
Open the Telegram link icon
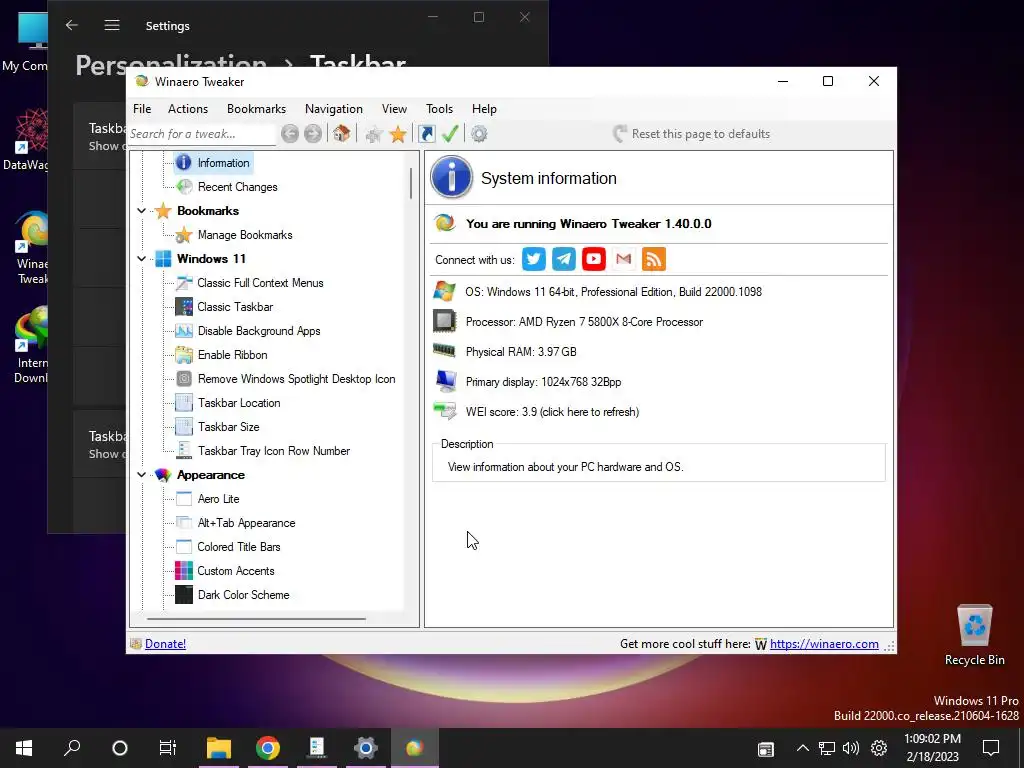pyautogui.click(x=564, y=259)
